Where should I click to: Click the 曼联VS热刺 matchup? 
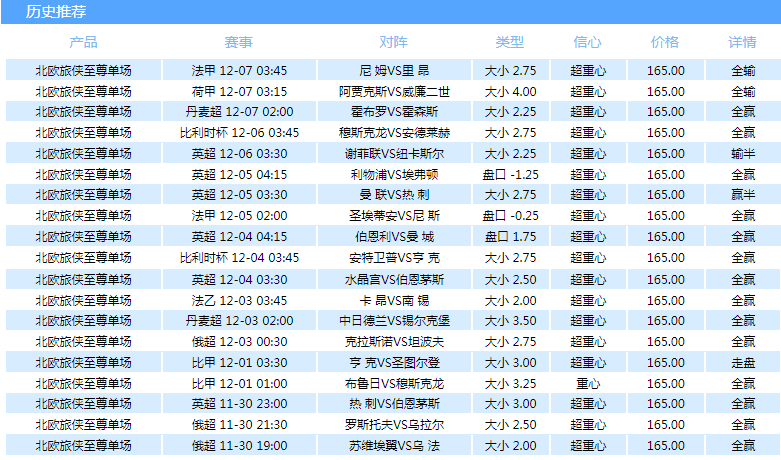(x=394, y=195)
